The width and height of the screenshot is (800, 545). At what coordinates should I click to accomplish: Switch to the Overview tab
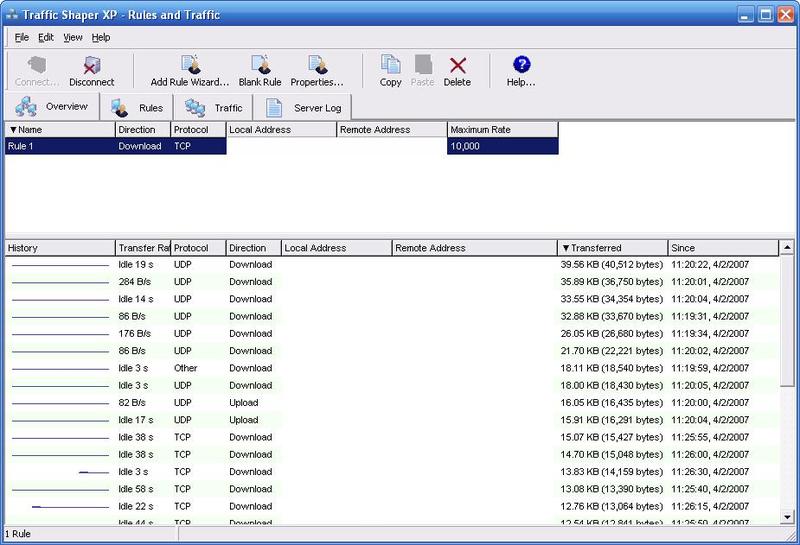52,107
